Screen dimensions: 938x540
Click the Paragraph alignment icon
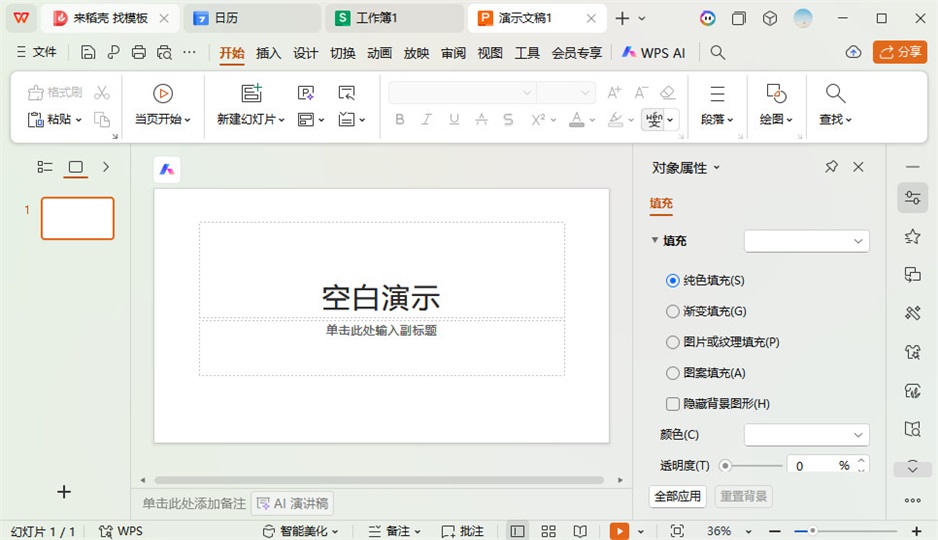click(717, 93)
